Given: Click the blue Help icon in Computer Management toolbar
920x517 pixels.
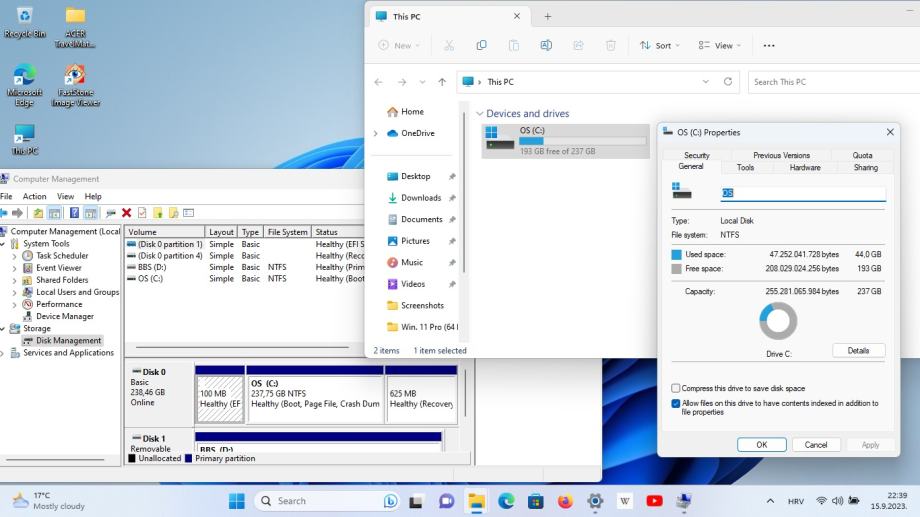Looking at the screenshot, I should coord(74,213).
